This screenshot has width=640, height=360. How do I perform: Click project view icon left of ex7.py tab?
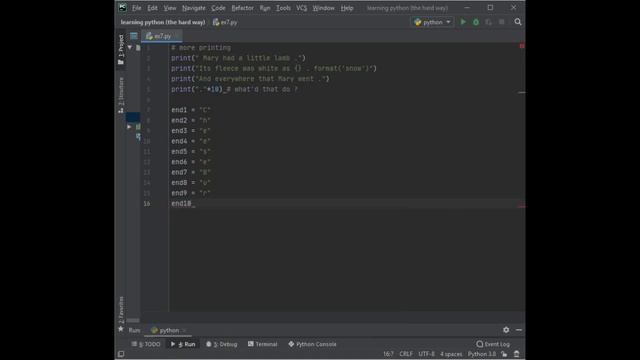pos(133,36)
